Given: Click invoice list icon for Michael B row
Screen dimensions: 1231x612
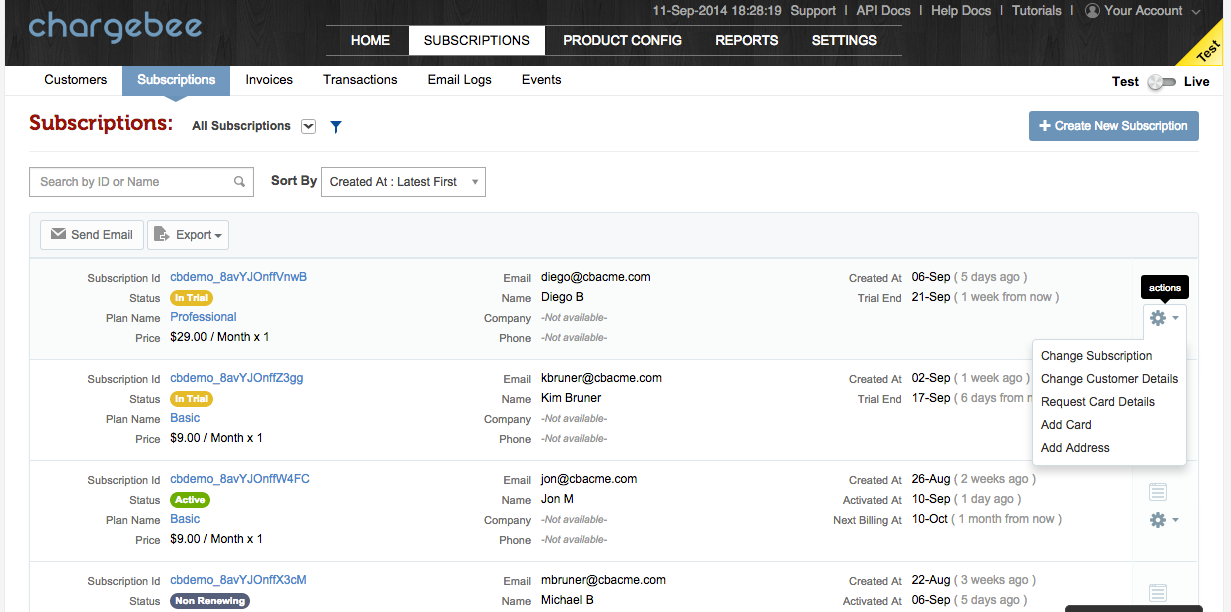Looking at the screenshot, I should coord(1158,593).
